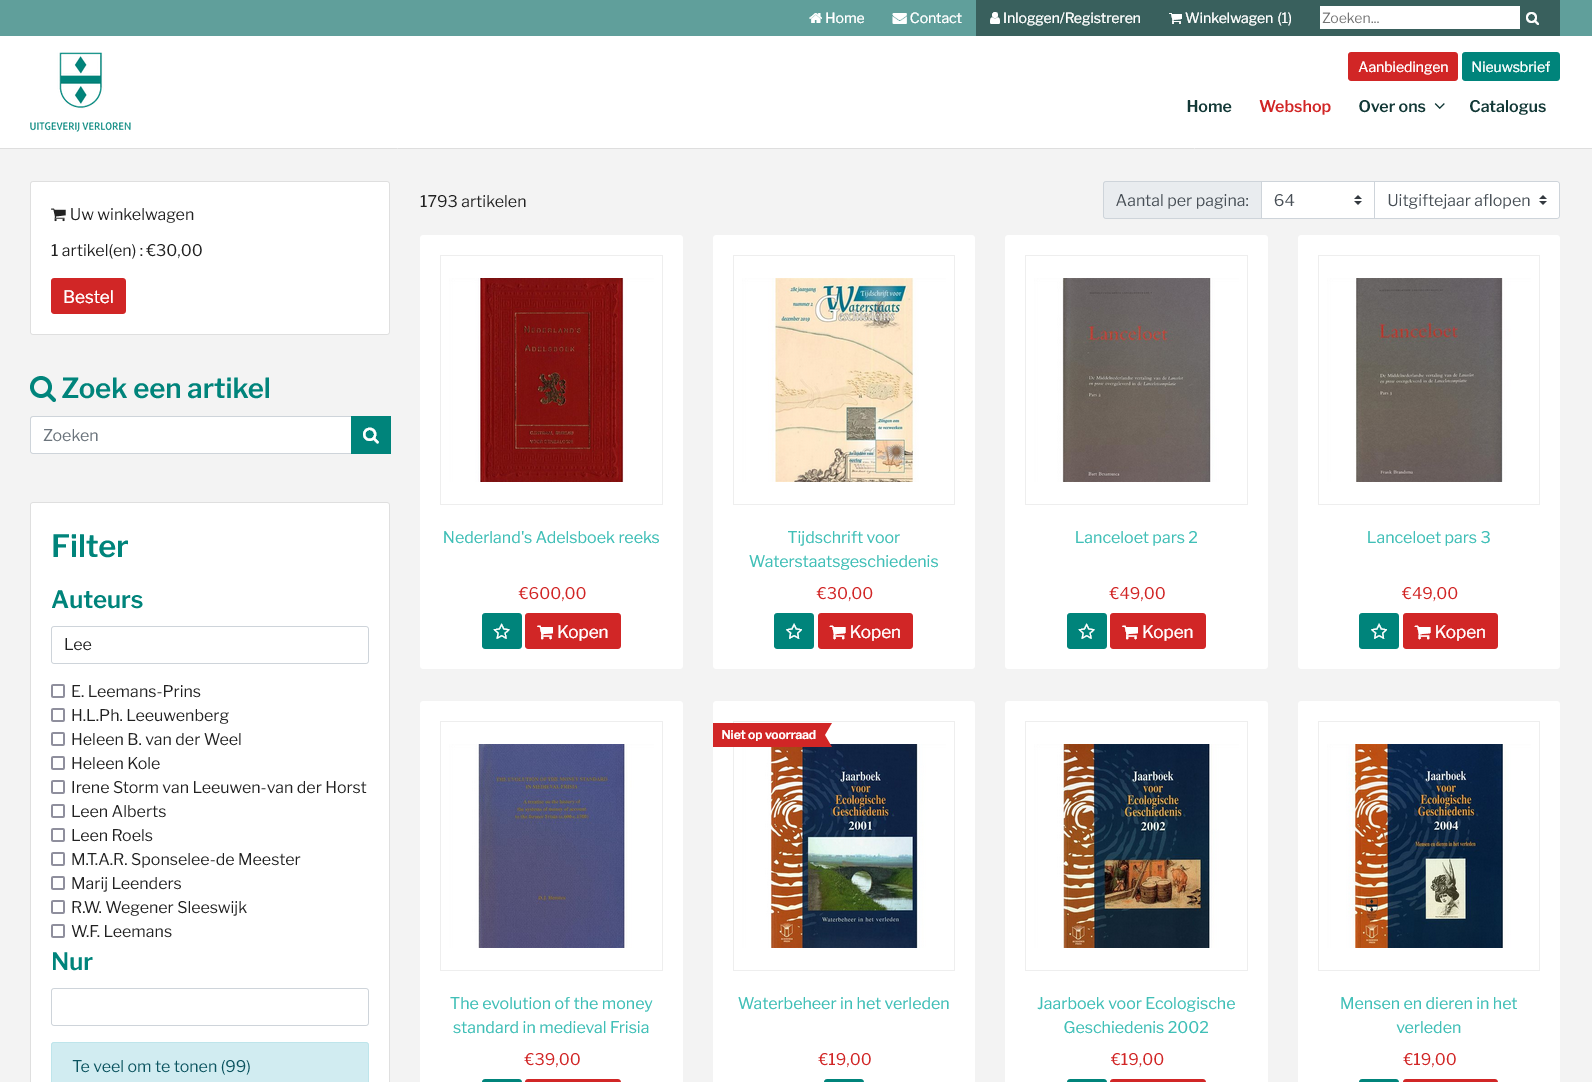
Task: Open the items per page dropdown (64)
Action: [1318, 200]
